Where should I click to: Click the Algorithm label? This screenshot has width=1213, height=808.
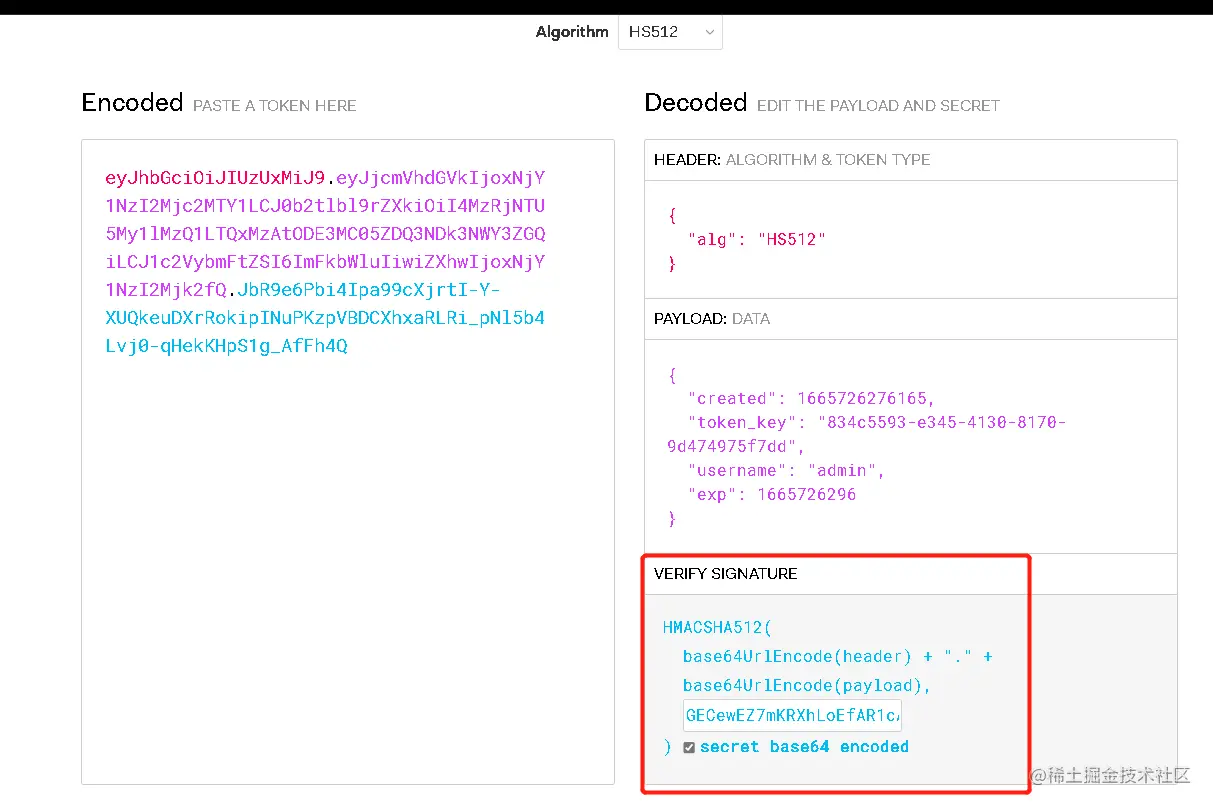[x=572, y=32]
